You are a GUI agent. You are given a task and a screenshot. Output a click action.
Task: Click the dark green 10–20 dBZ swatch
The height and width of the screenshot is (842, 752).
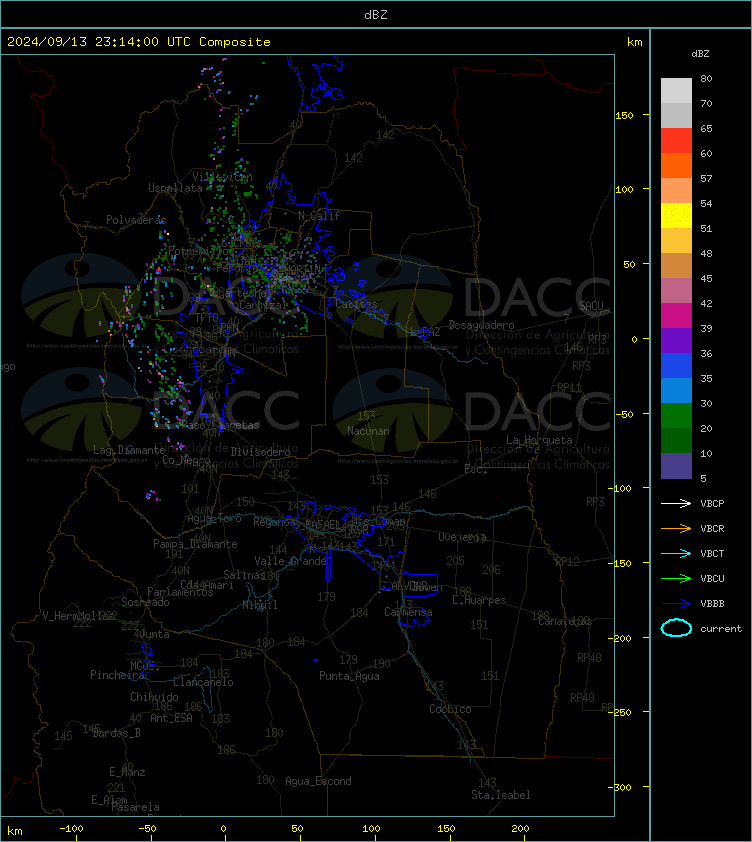tap(676, 440)
